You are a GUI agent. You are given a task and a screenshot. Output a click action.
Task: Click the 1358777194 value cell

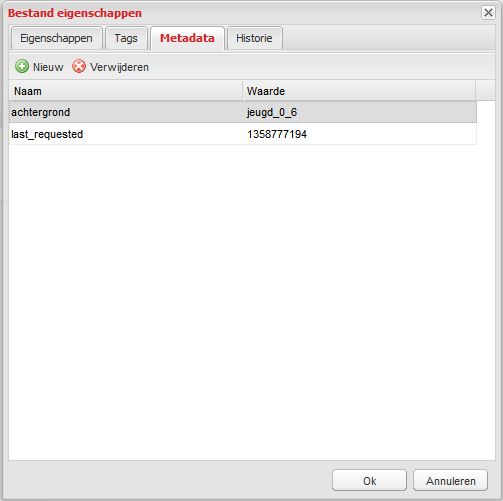360,134
